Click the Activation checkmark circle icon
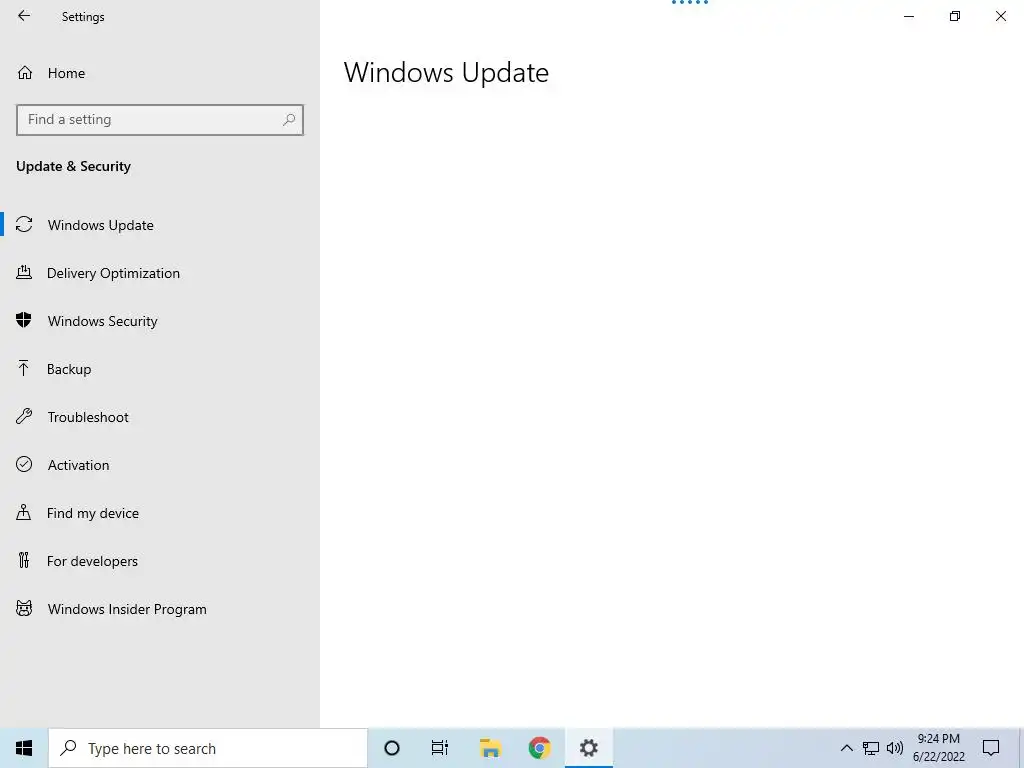Screen dimensions: 1024x768 pyautogui.click(x=24, y=464)
